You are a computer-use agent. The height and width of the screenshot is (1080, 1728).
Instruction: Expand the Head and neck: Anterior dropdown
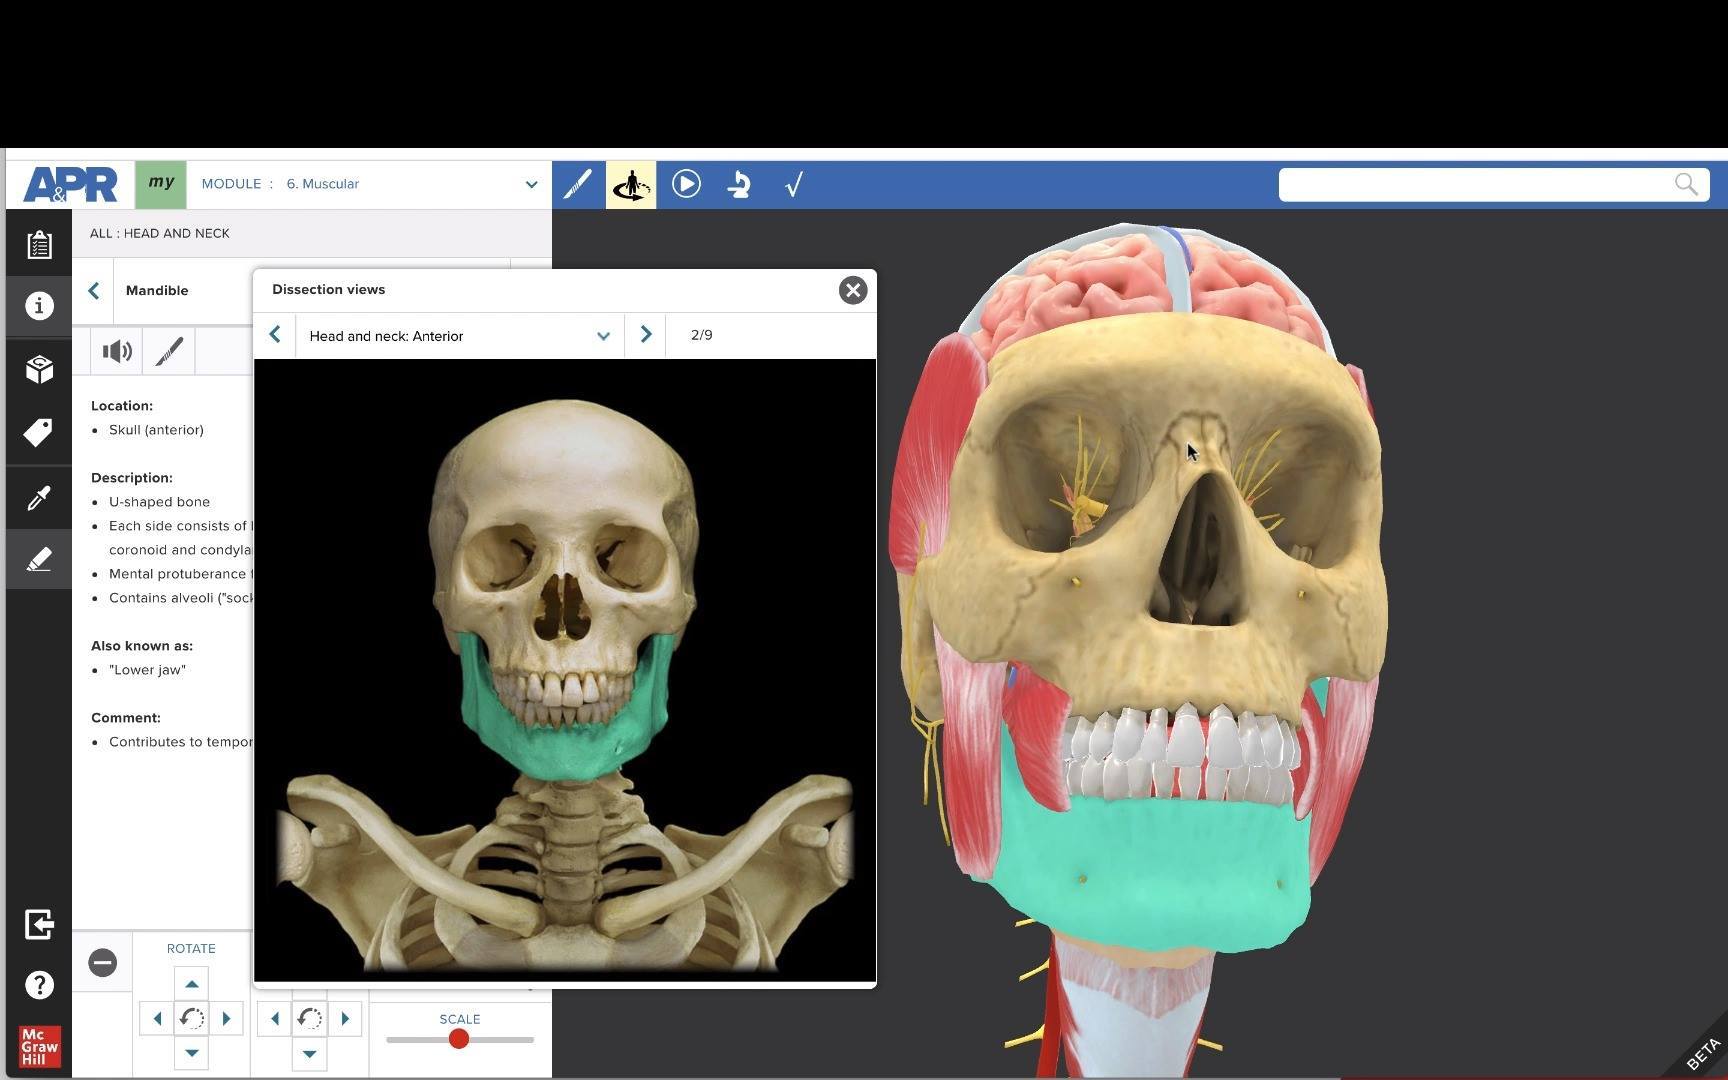460,336
